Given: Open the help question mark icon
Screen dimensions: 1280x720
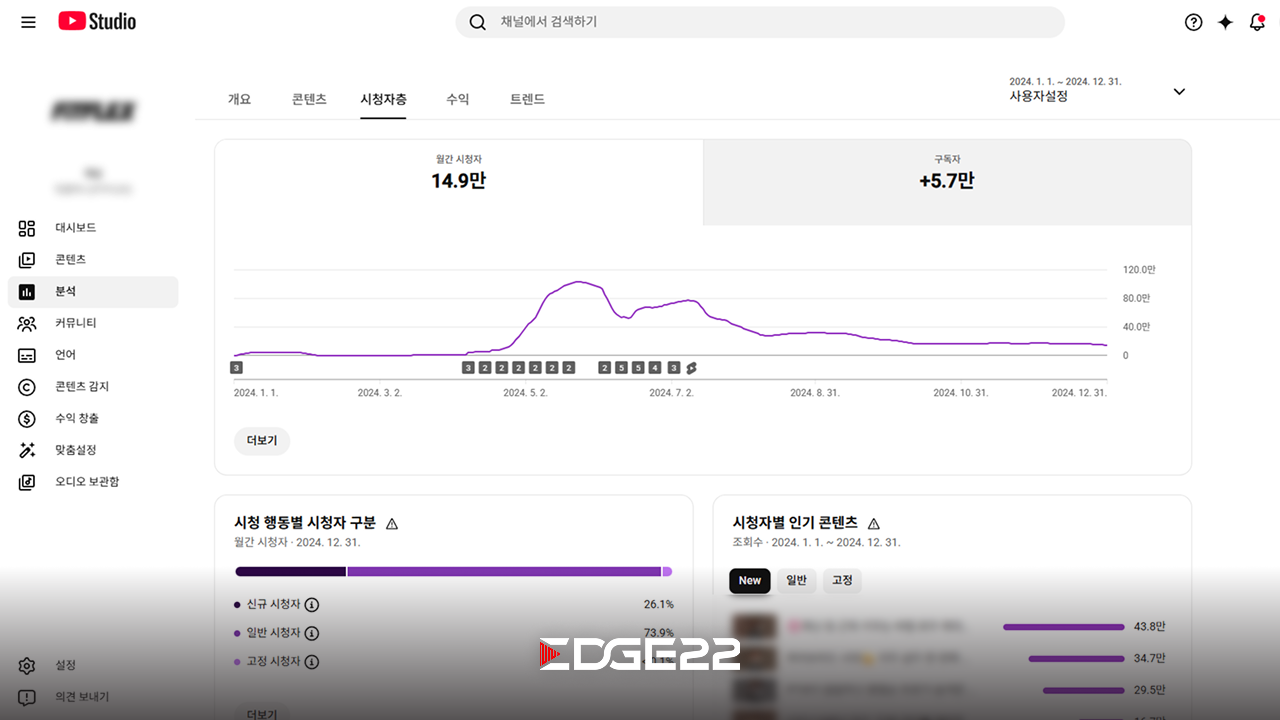Looking at the screenshot, I should [1193, 22].
